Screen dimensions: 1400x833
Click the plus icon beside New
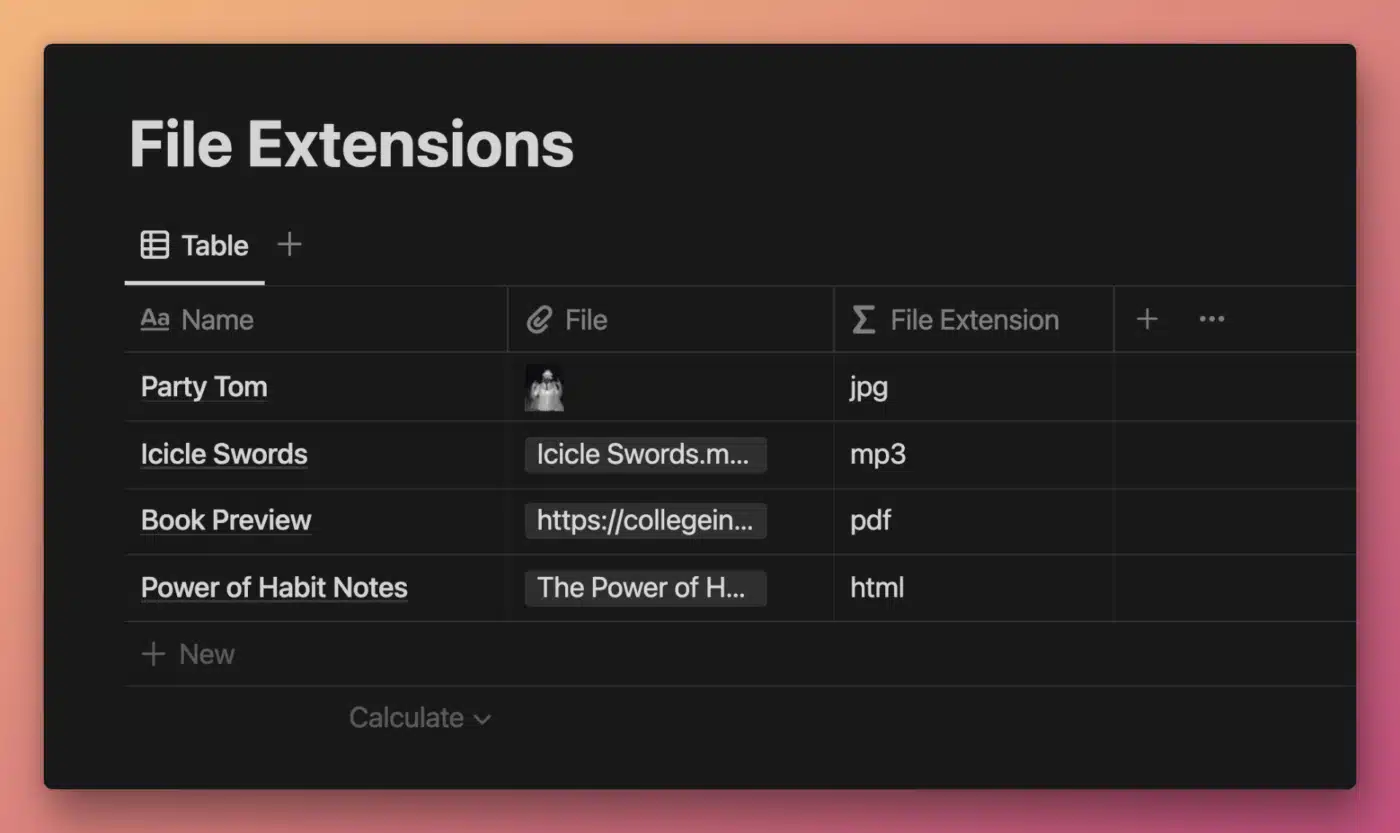coord(153,654)
